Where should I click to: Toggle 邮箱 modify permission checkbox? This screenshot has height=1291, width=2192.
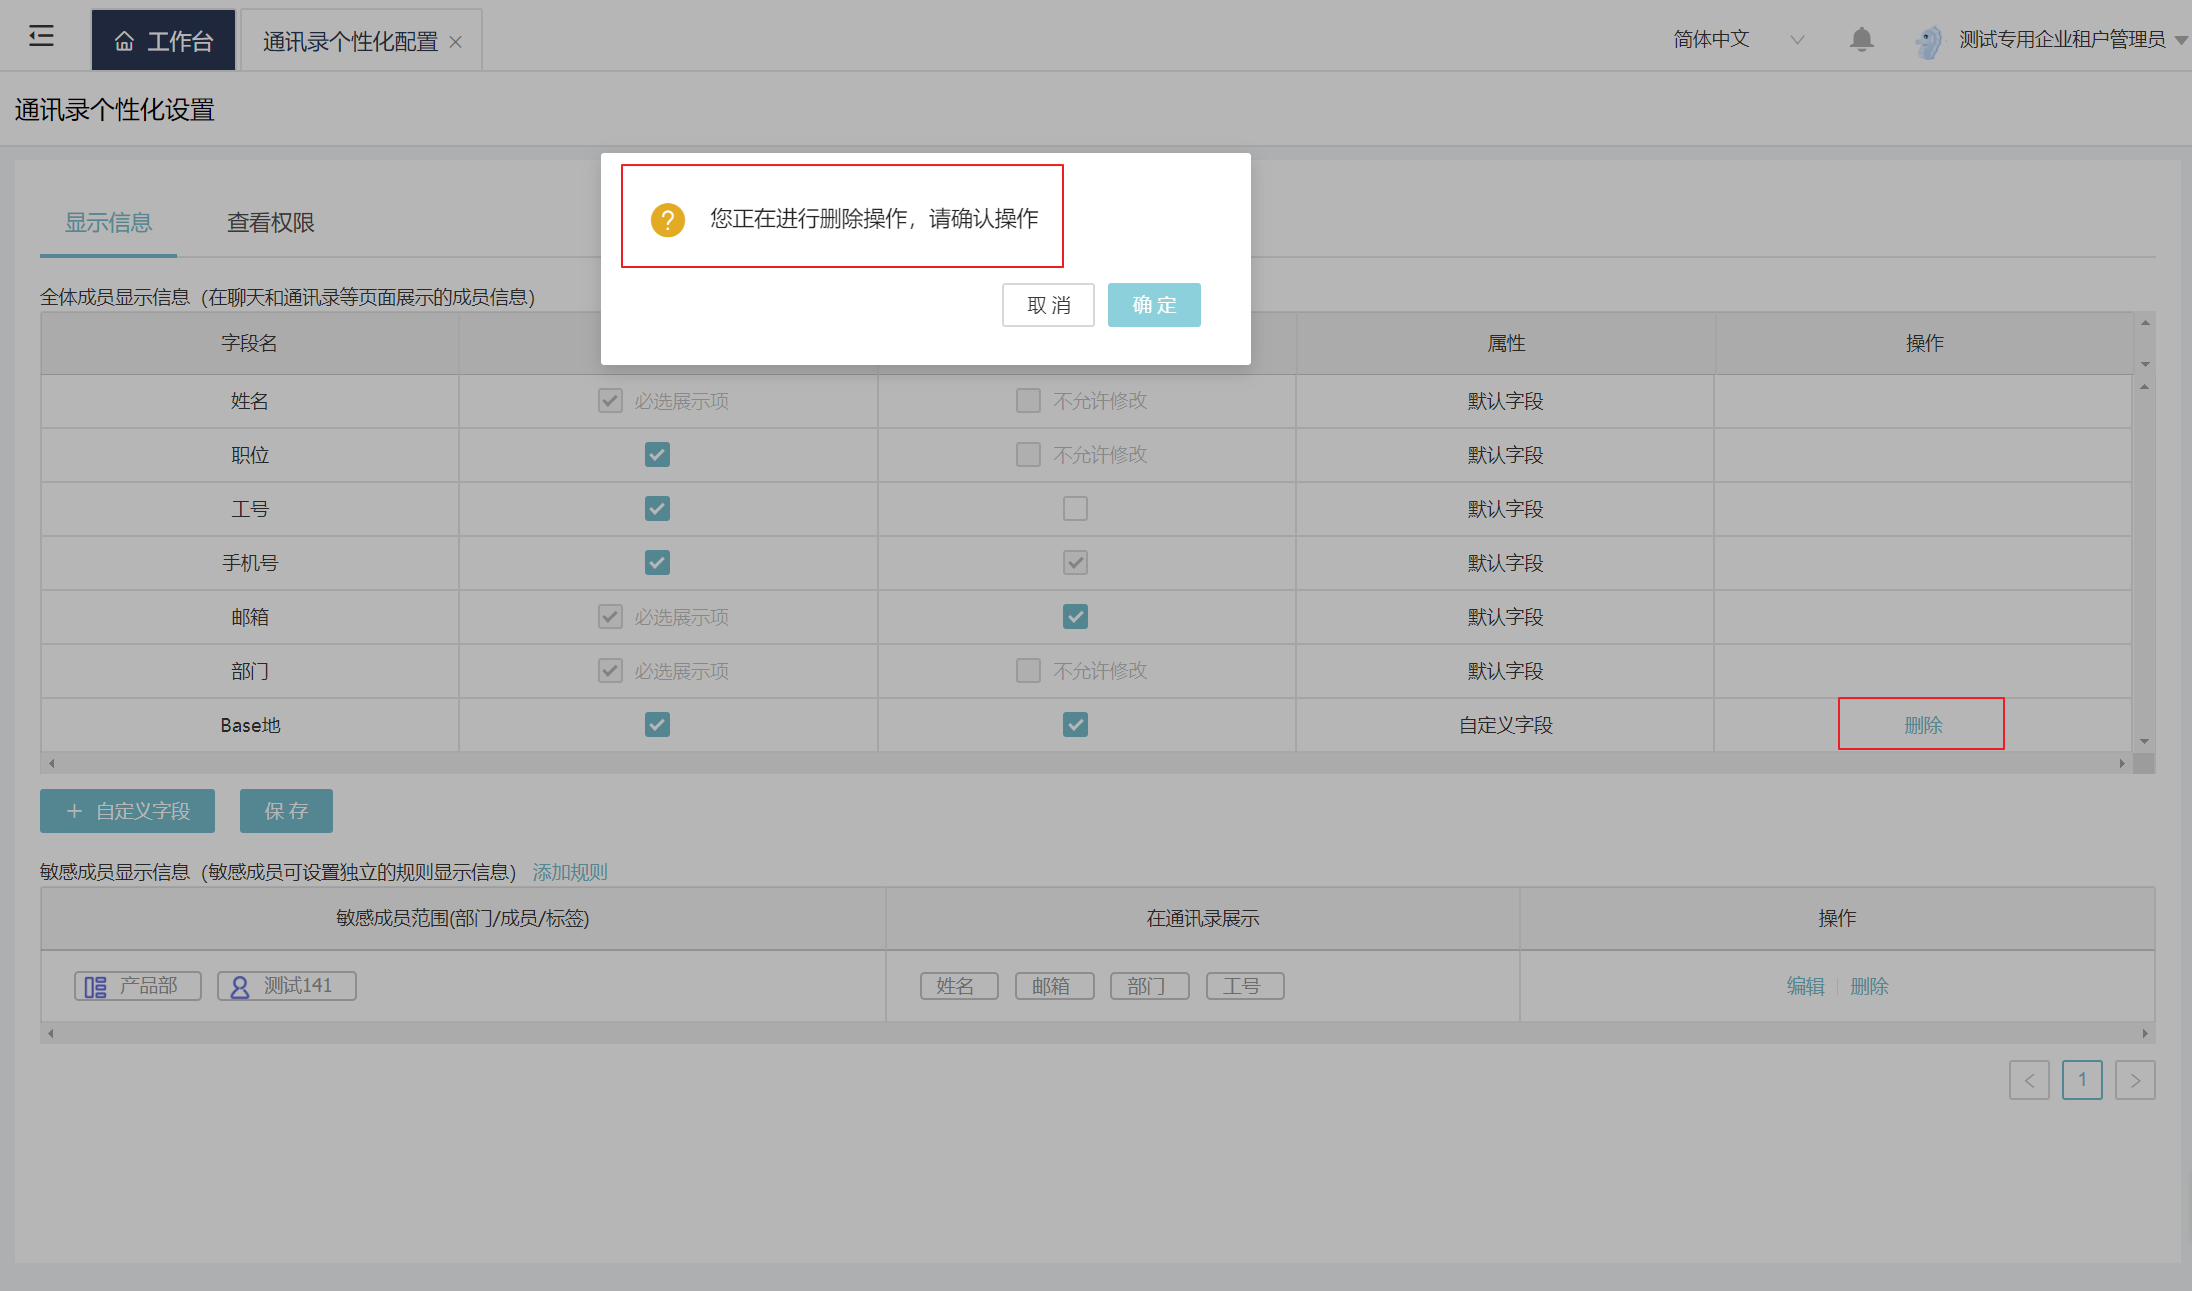(x=1075, y=617)
